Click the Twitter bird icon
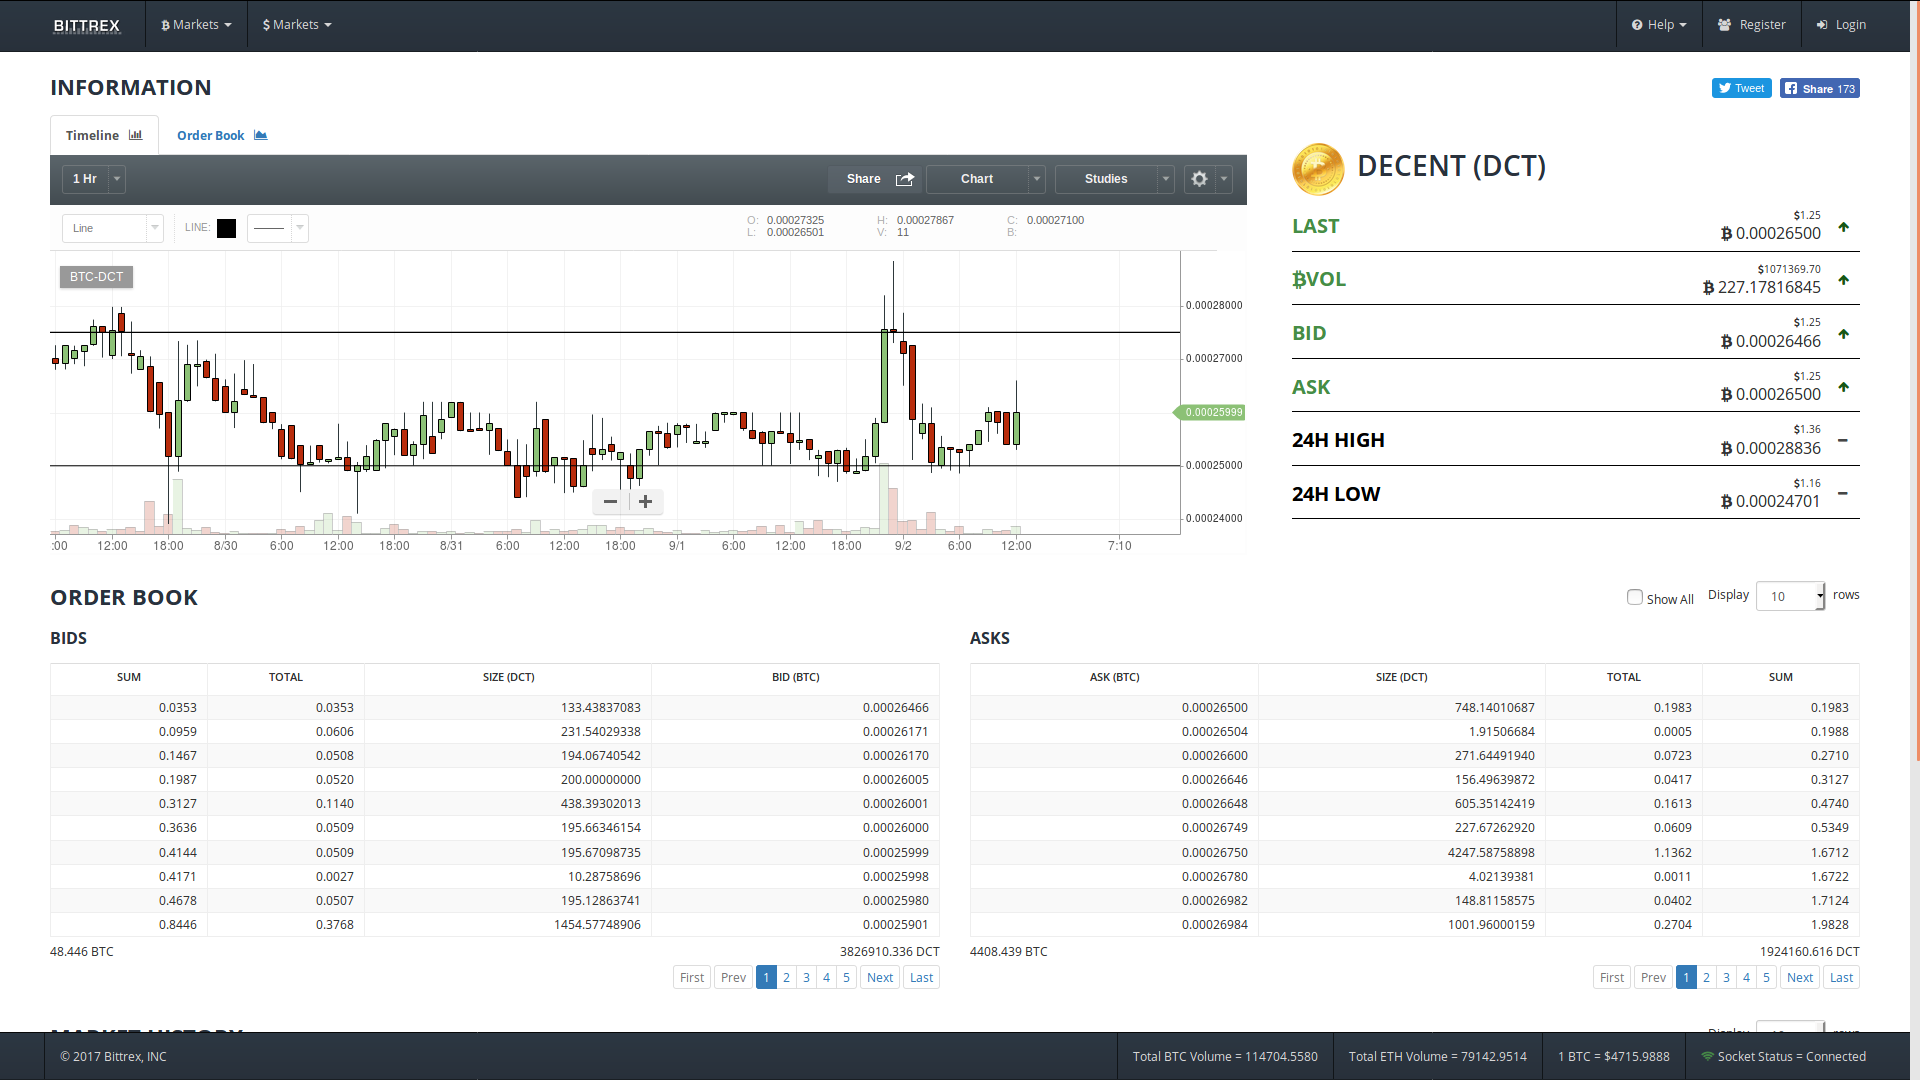 pos(1725,88)
